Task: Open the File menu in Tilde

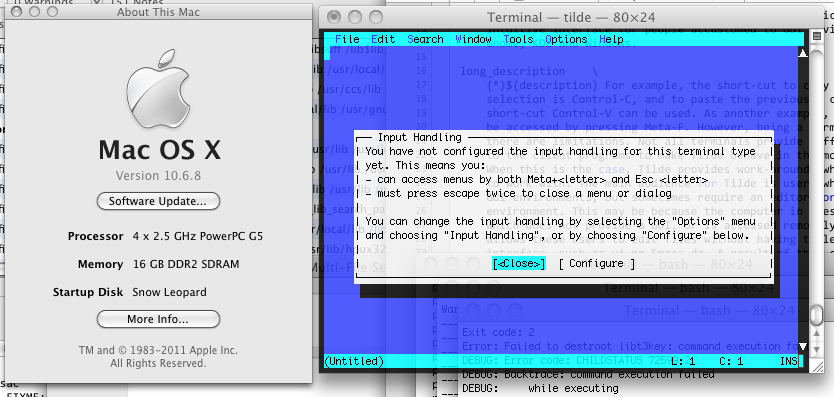Action: [x=347, y=39]
